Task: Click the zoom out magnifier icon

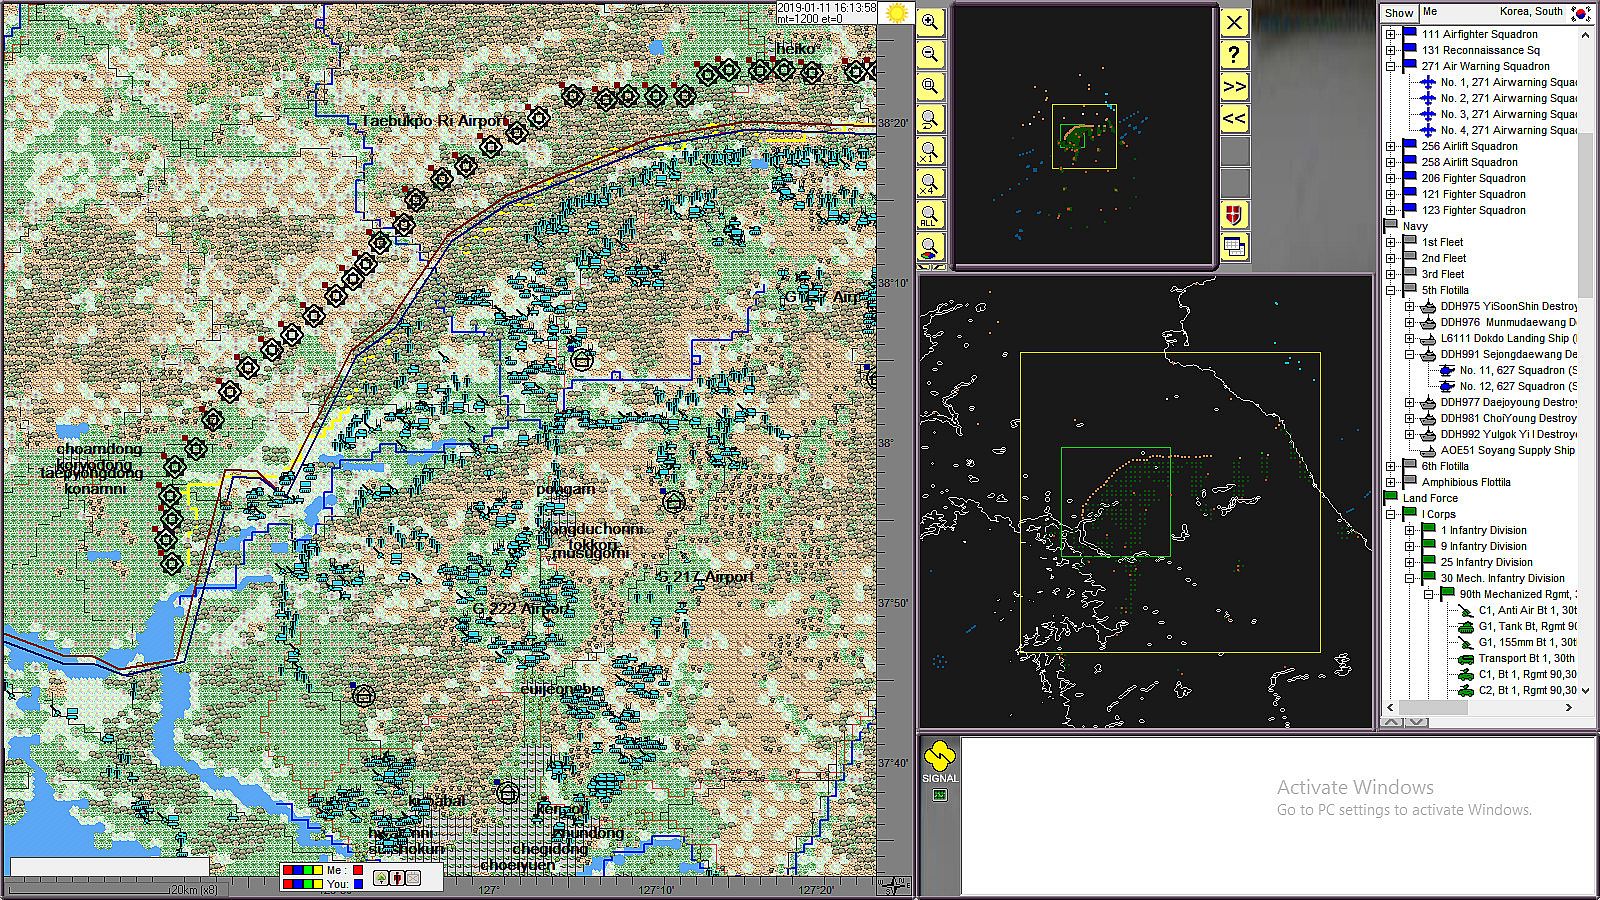Action: point(930,55)
